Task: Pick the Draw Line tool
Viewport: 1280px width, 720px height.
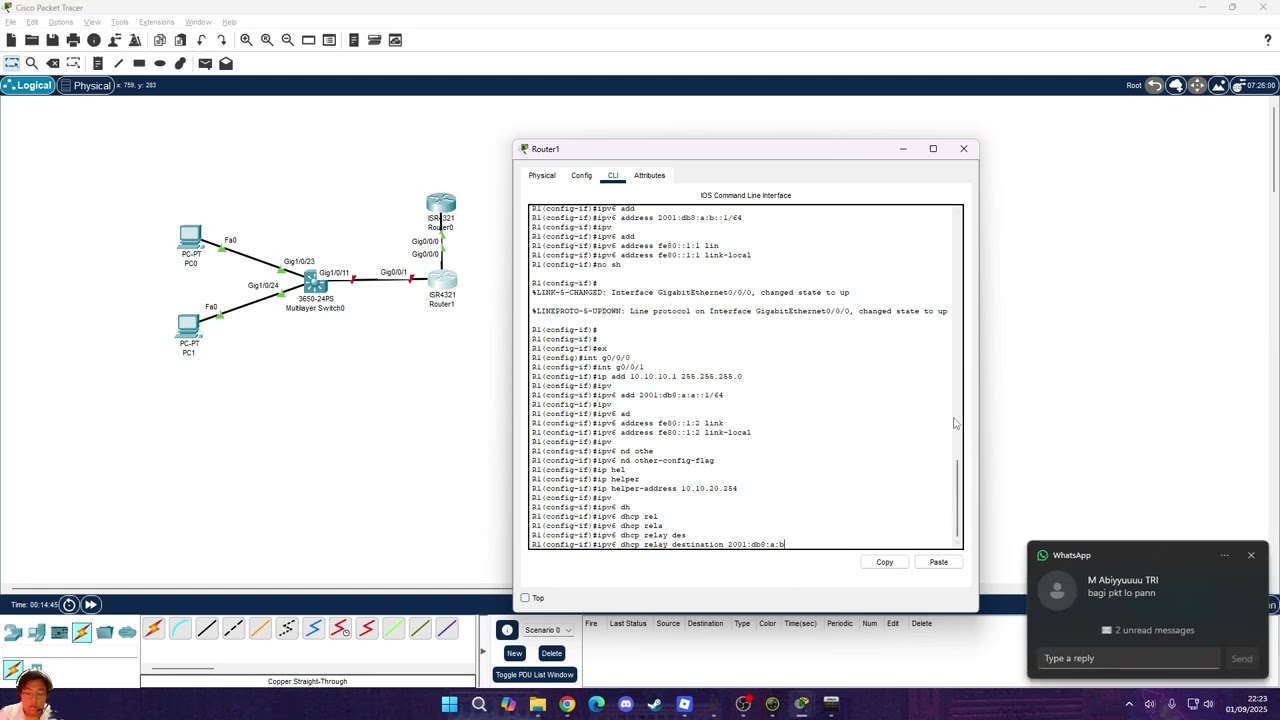Action: pos(118,63)
